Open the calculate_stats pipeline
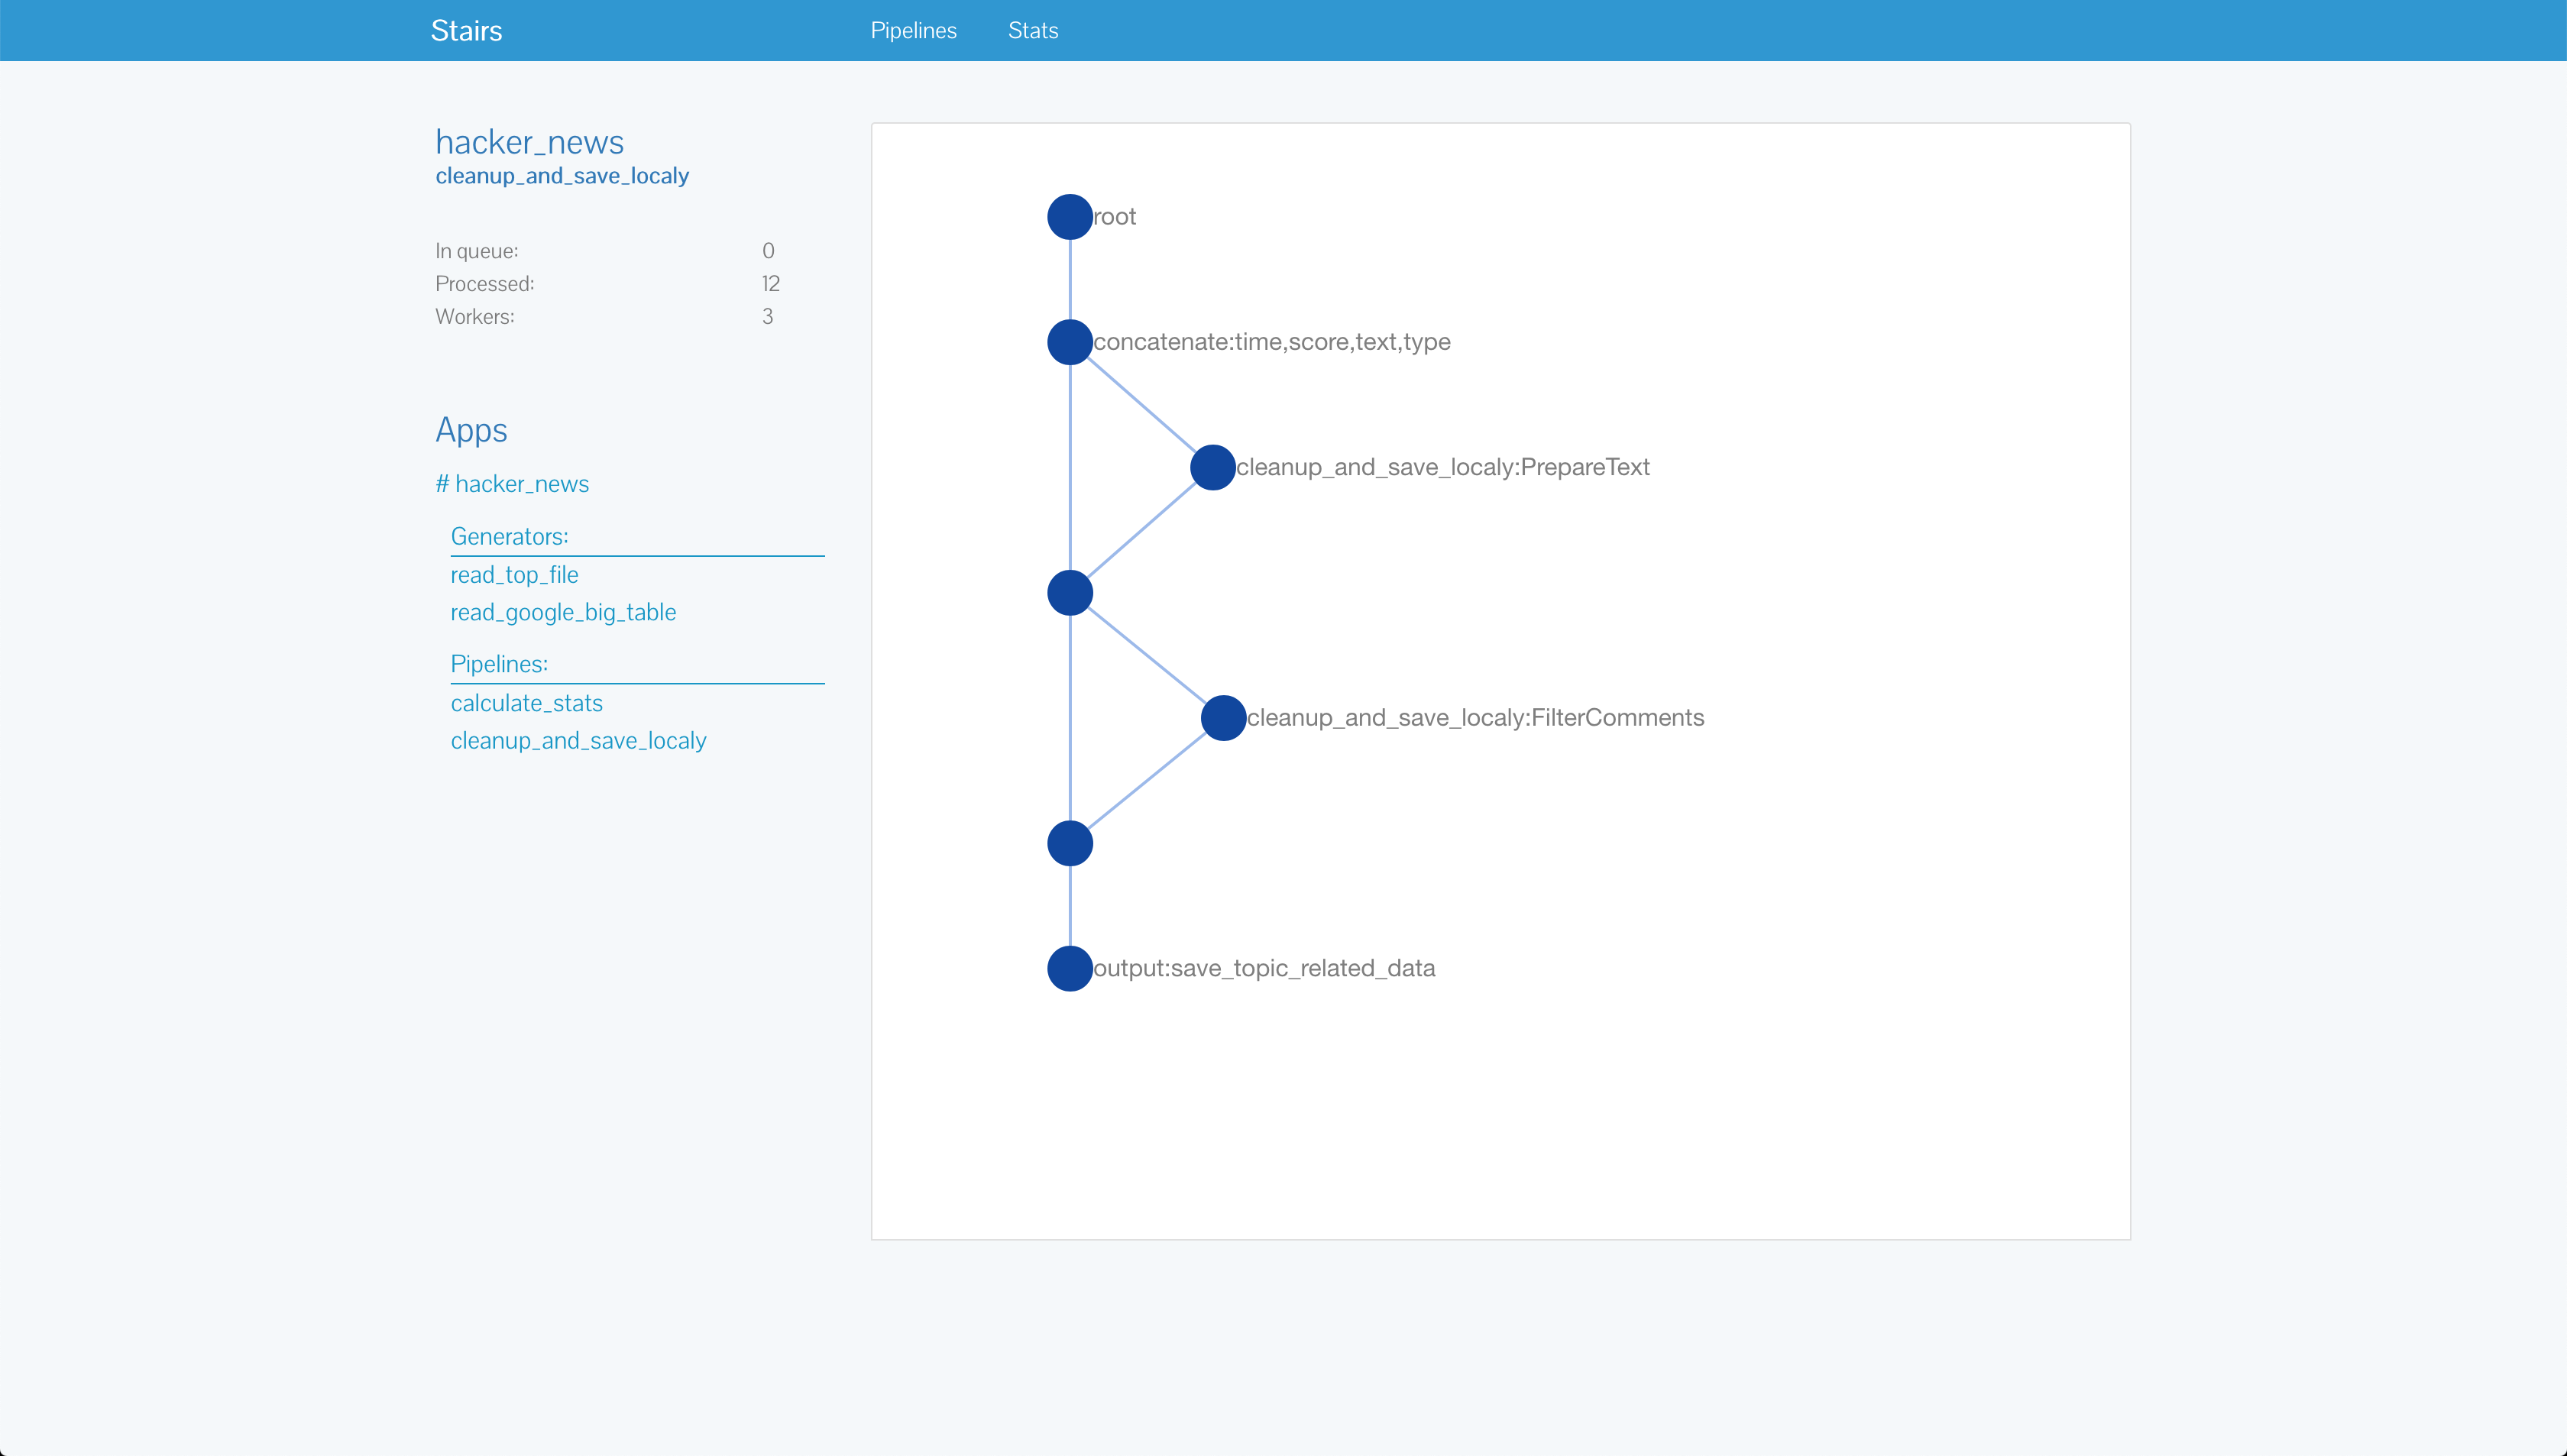 click(x=526, y=703)
